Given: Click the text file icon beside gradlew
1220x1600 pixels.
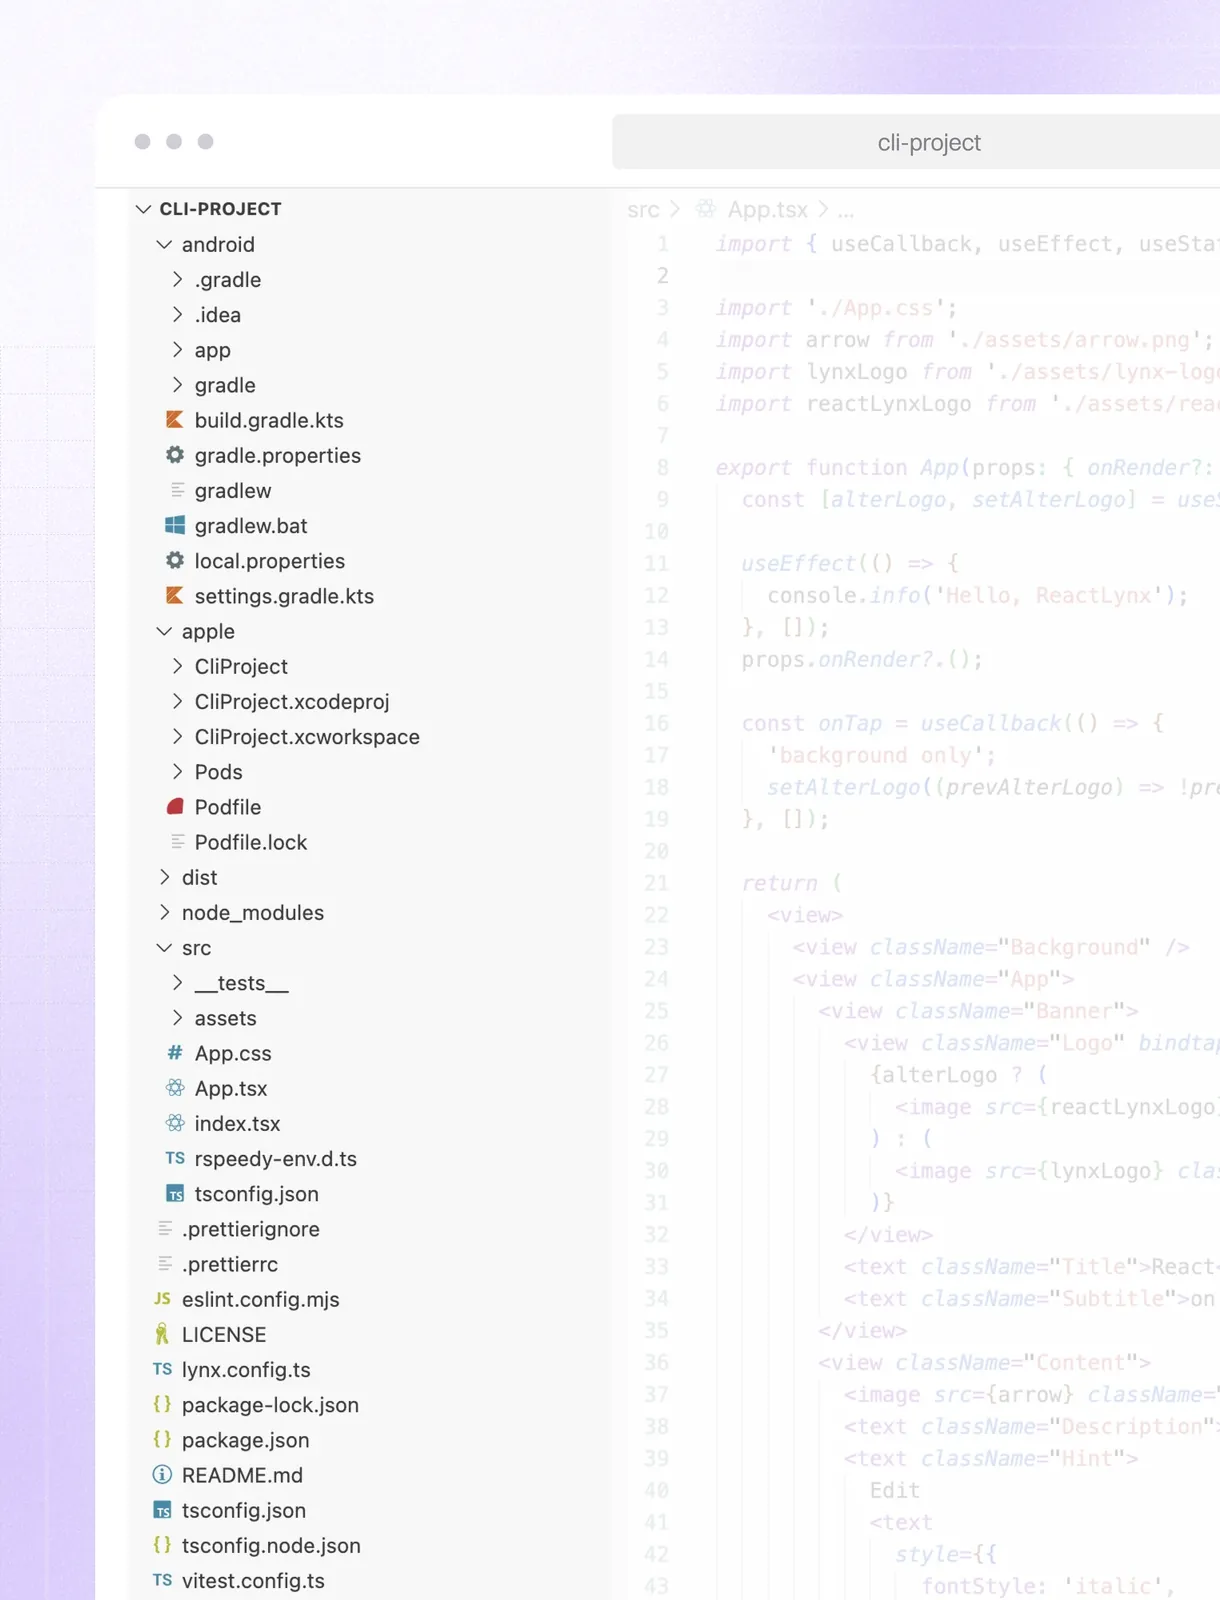Looking at the screenshot, I should point(177,490).
